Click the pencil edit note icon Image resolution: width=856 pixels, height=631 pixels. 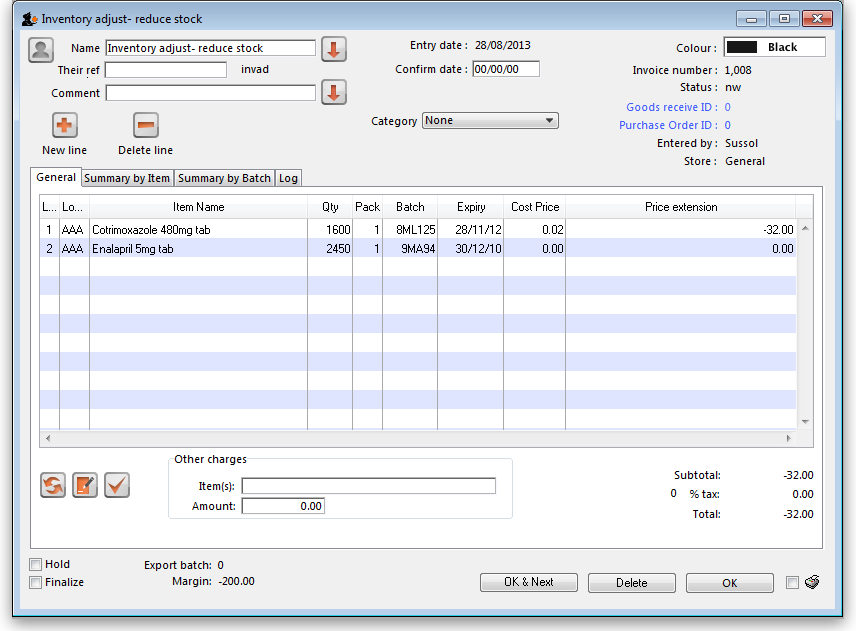click(85, 485)
